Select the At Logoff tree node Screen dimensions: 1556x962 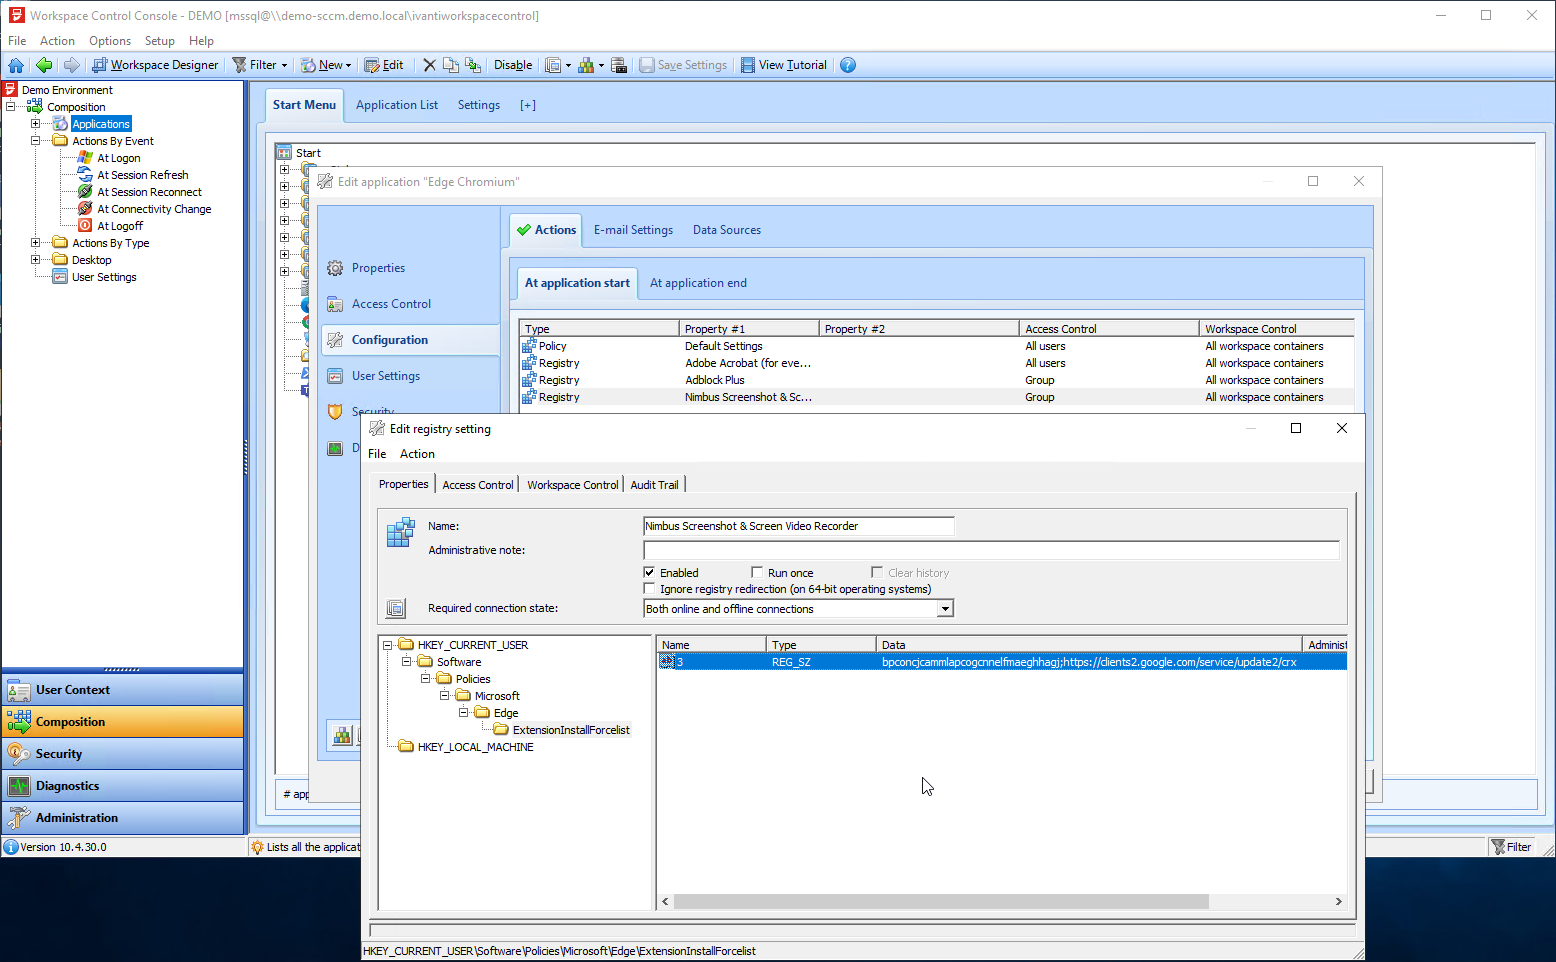click(x=120, y=226)
